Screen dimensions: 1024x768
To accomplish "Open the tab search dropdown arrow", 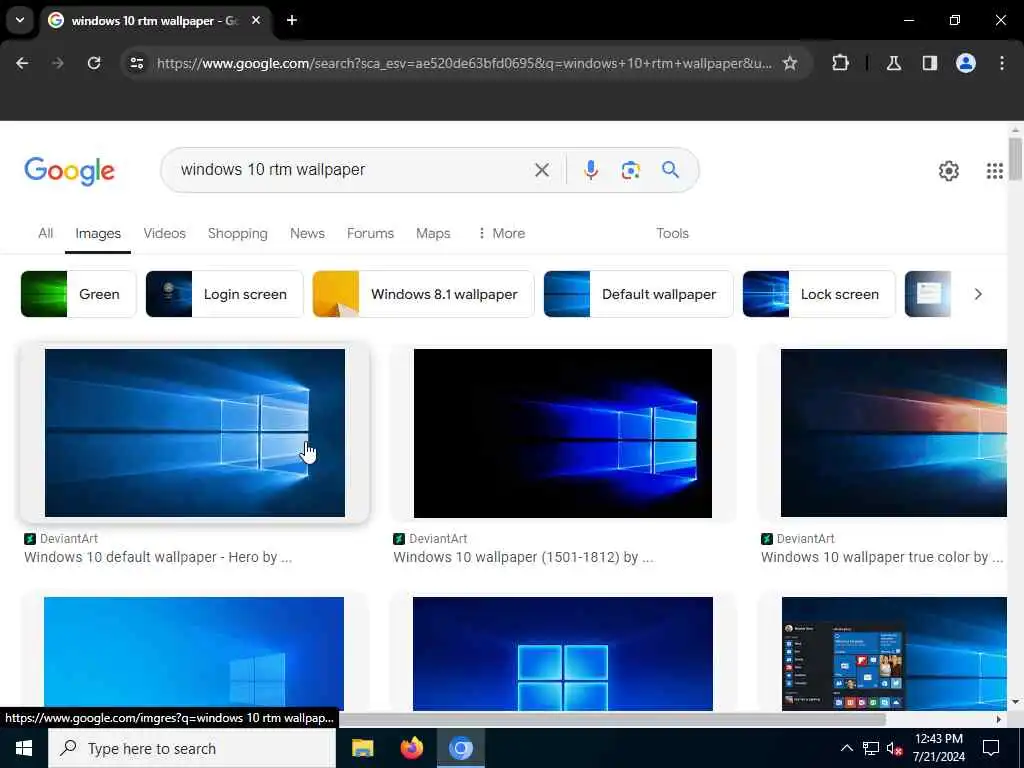I will point(20,20).
